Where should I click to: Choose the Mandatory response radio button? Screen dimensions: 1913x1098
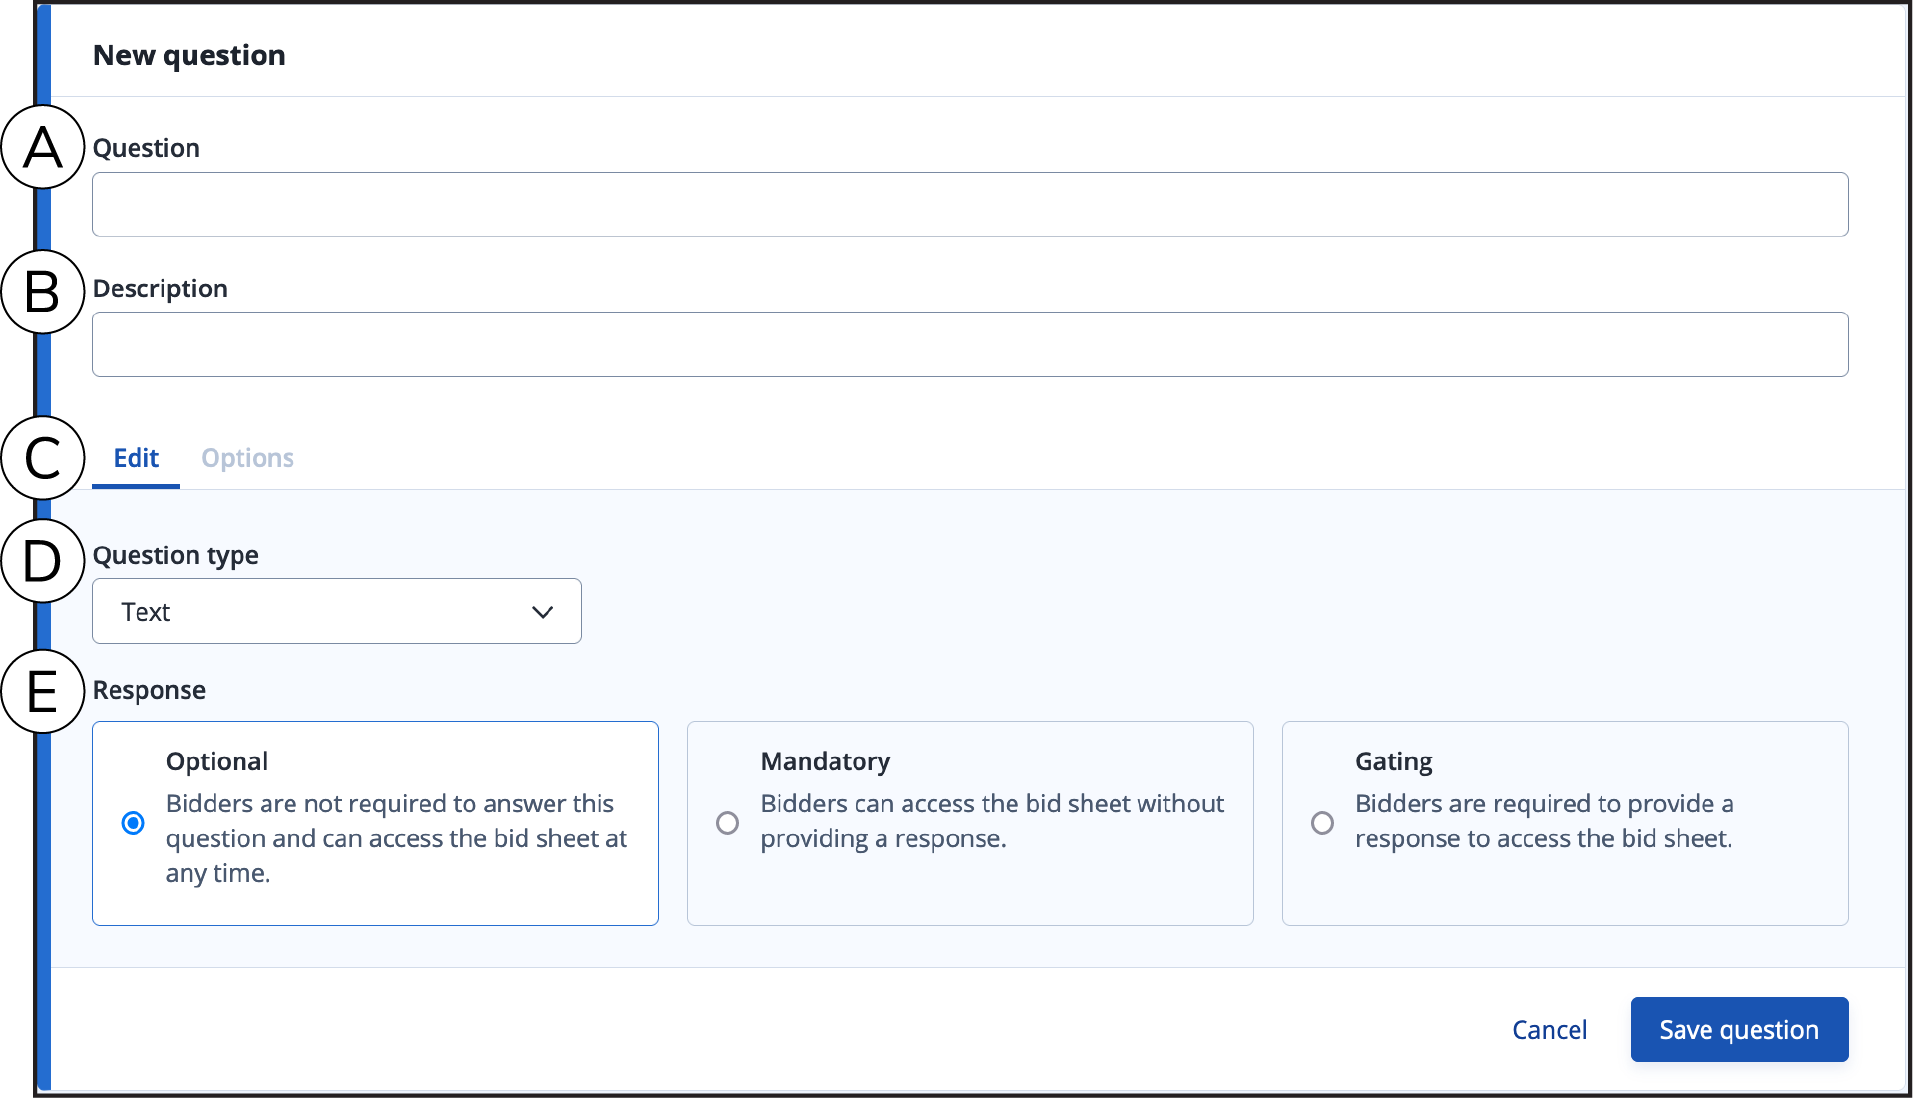728,823
